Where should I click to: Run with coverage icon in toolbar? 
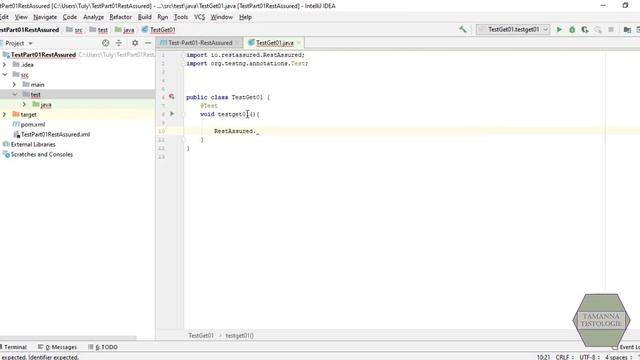[585, 29]
